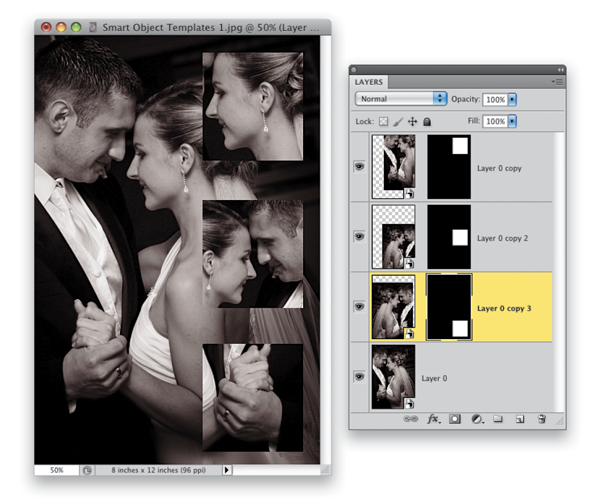Click the 'Layer 0 copy 3' name
The width and height of the screenshot is (600, 500).
tap(504, 308)
